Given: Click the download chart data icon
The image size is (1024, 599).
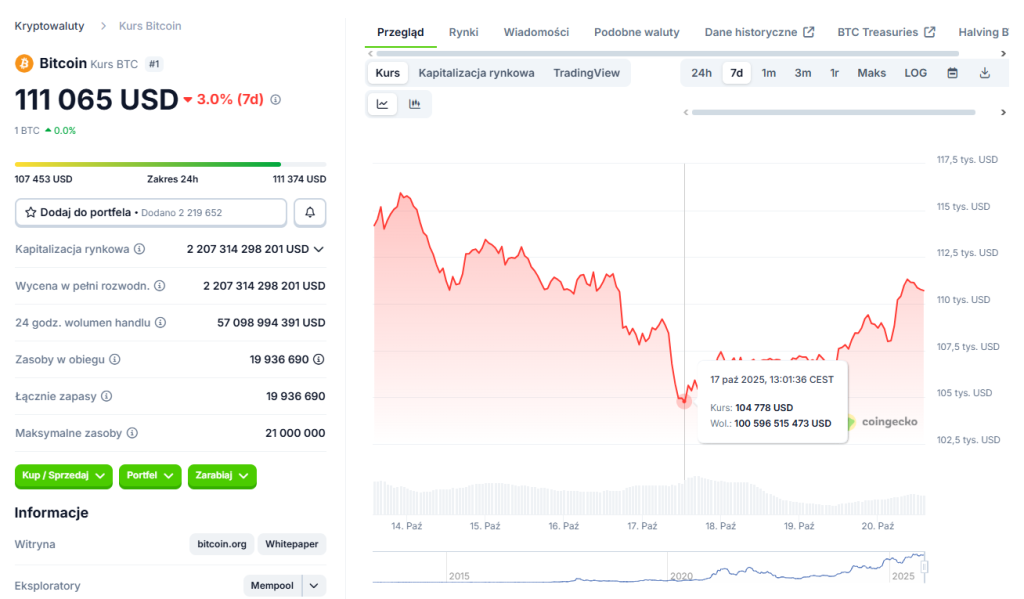Looking at the screenshot, I should pos(984,73).
